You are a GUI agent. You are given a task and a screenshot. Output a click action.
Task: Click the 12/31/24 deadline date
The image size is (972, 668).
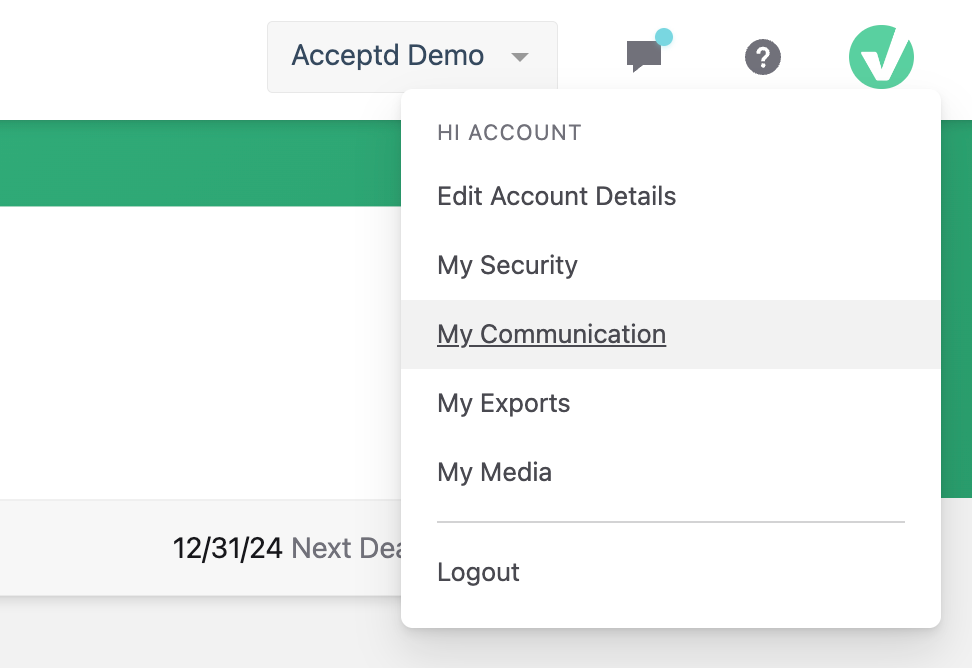(227, 548)
